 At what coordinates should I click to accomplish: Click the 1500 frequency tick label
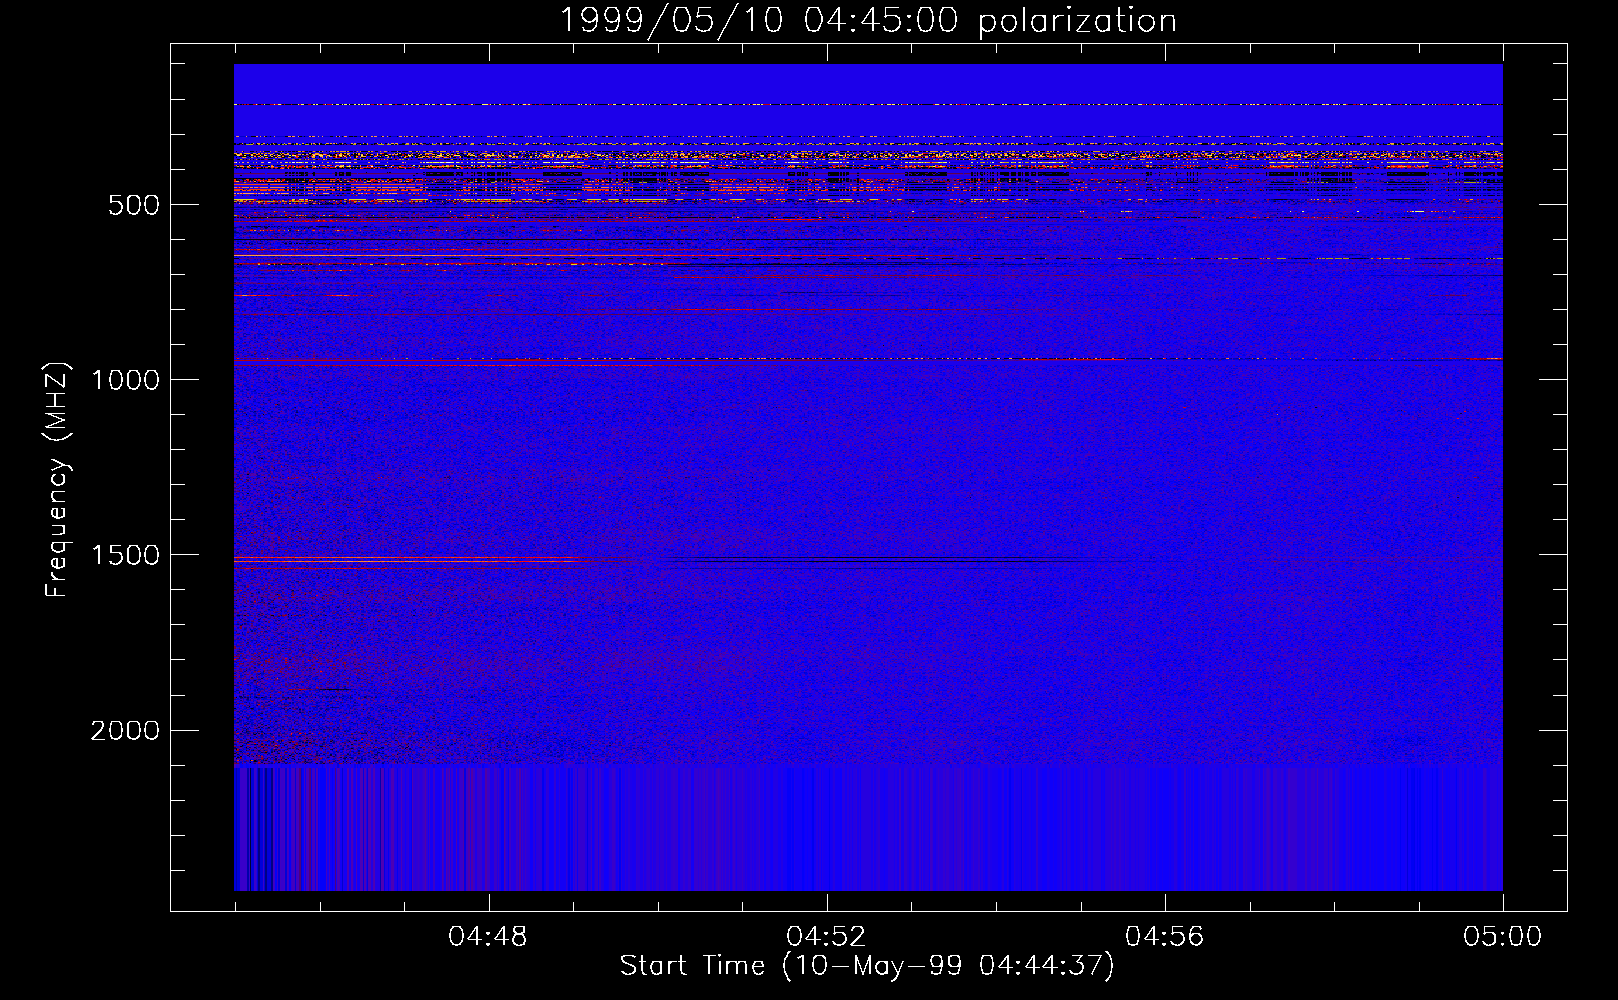pyautogui.click(x=125, y=555)
